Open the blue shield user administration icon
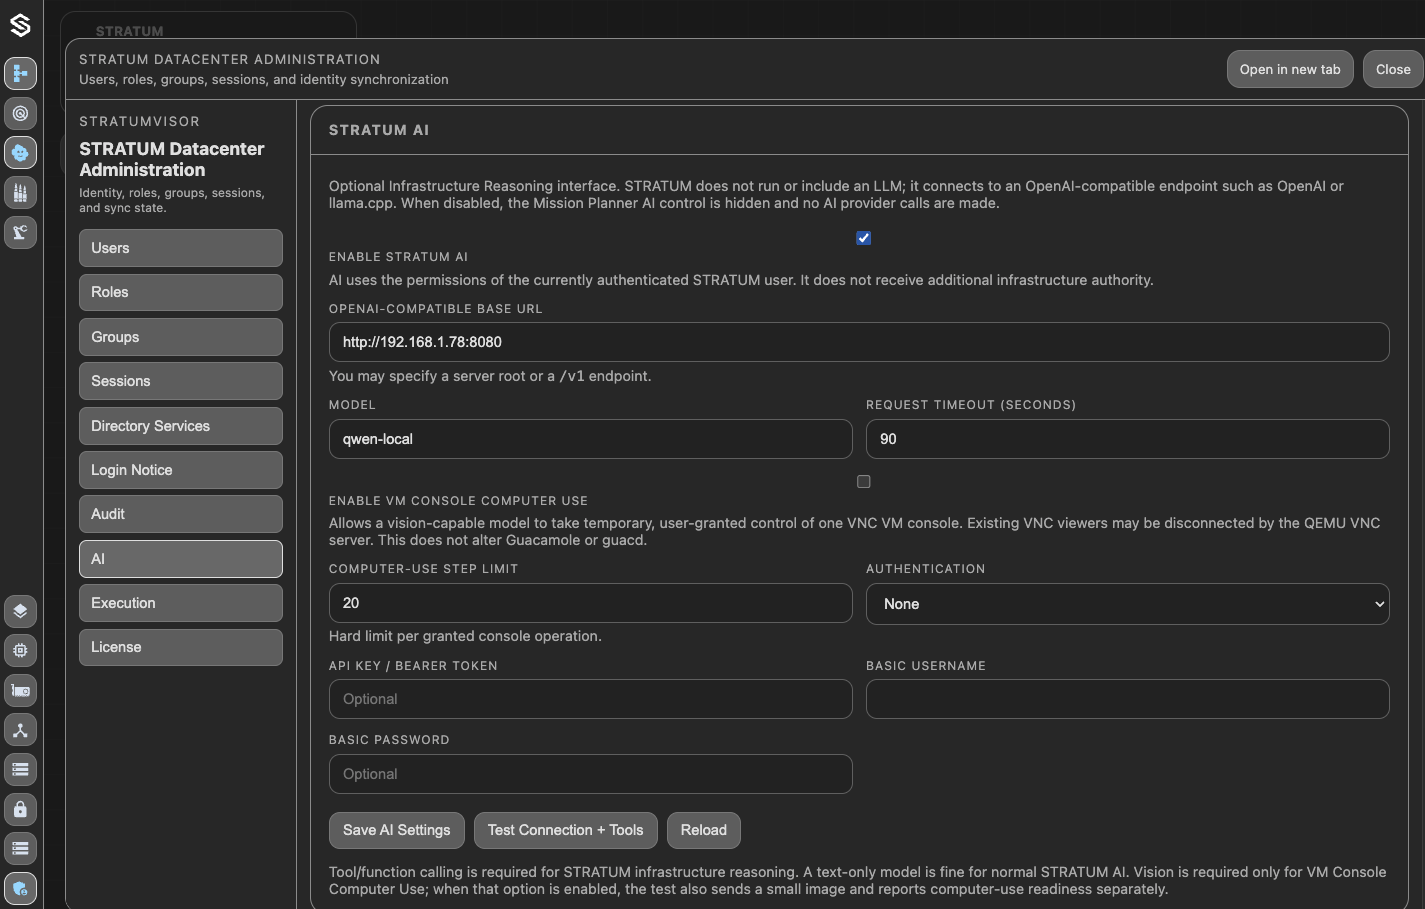 (20, 888)
